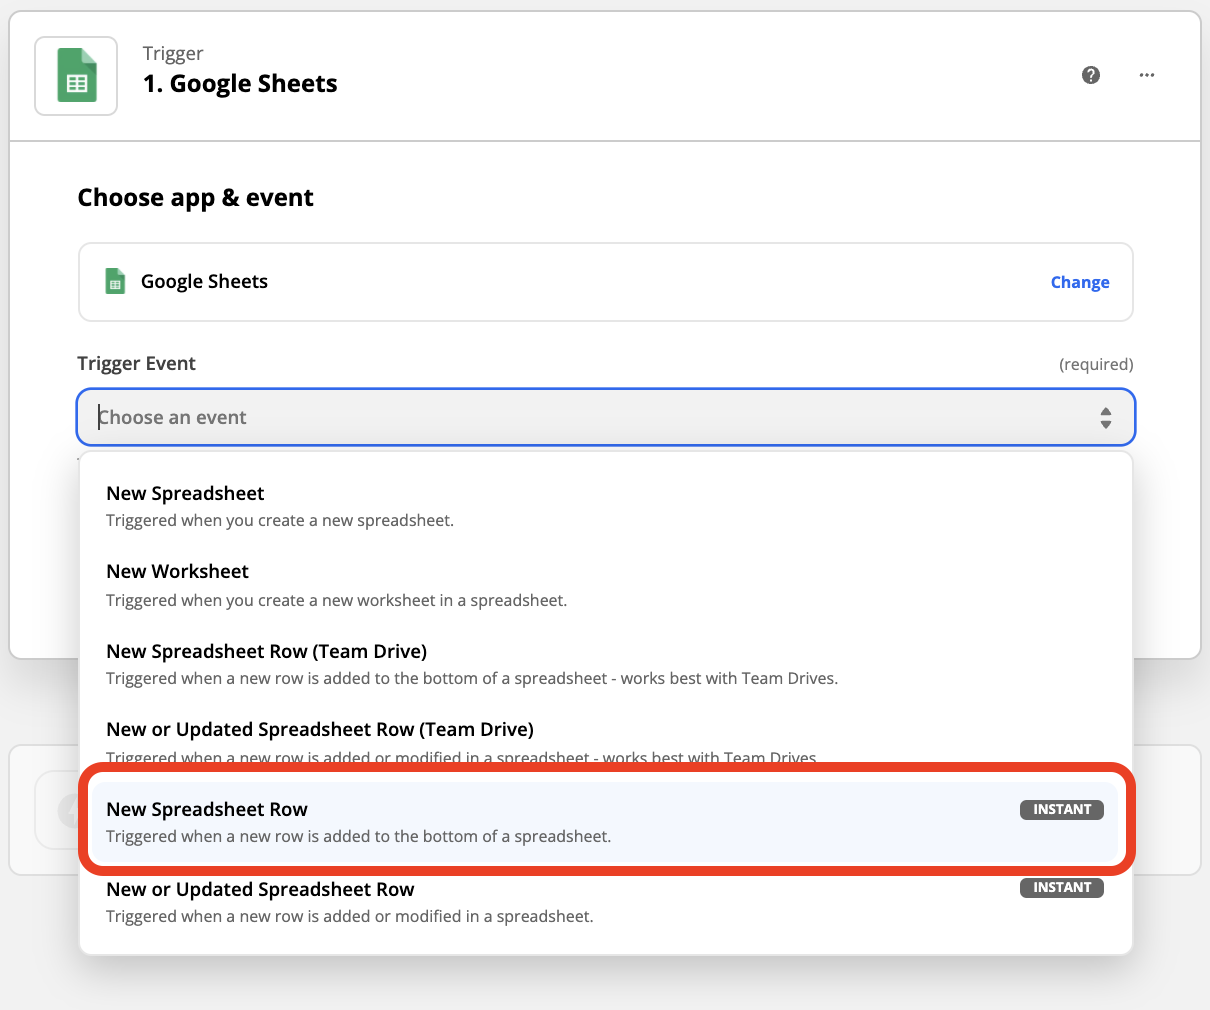Open the three-dot more options menu

click(x=1147, y=75)
